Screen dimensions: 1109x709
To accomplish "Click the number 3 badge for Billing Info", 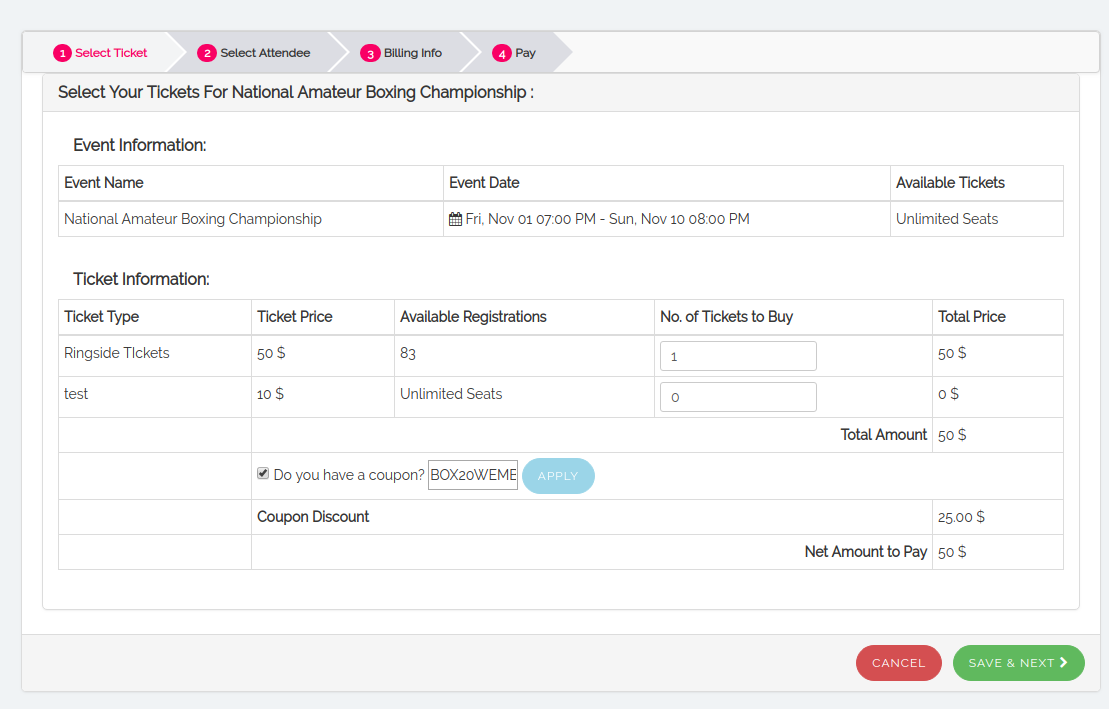I will click(370, 53).
